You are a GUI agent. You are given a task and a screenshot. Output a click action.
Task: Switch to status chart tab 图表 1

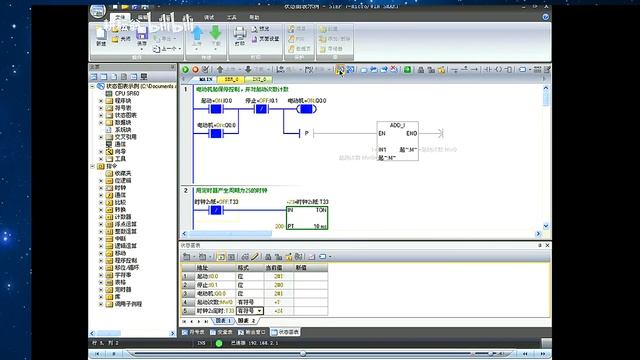click(224, 321)
